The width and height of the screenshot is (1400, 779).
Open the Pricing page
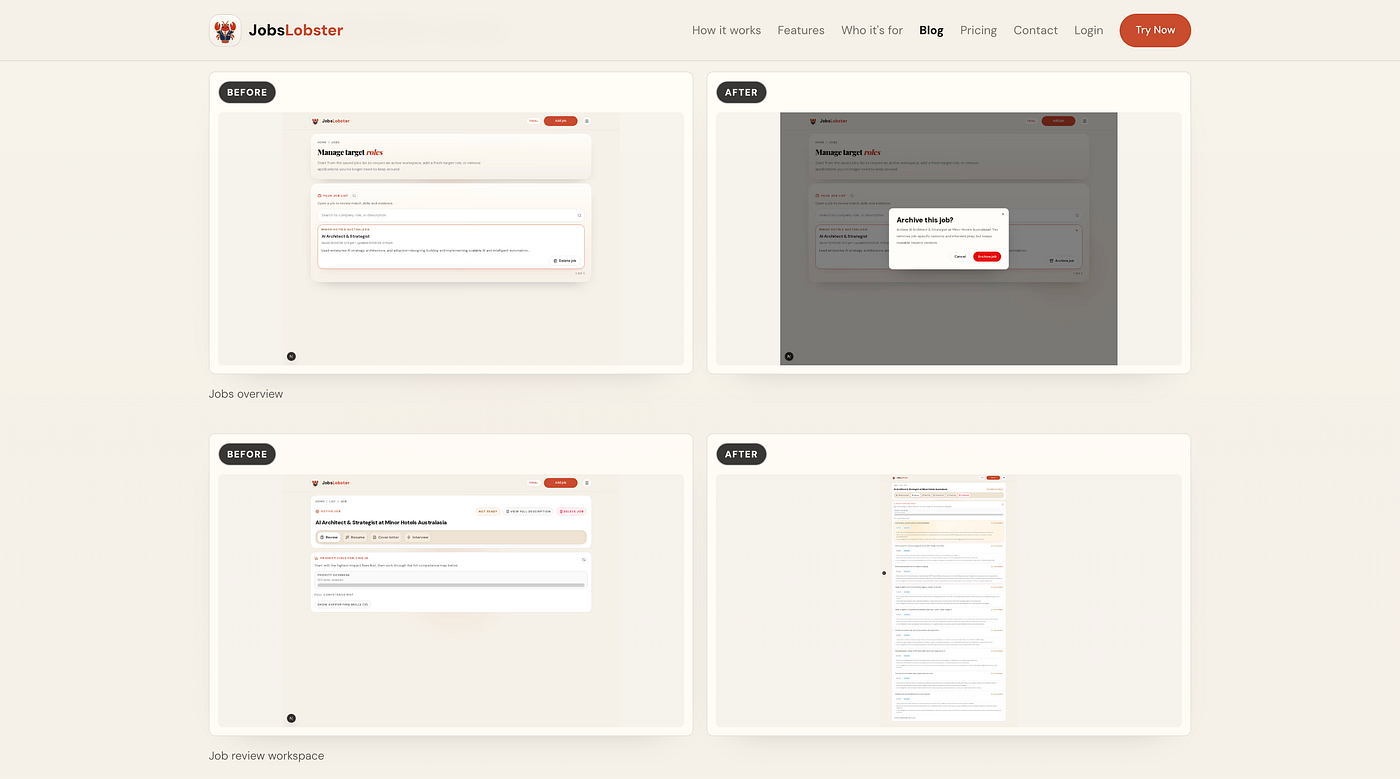pos(978,30)
